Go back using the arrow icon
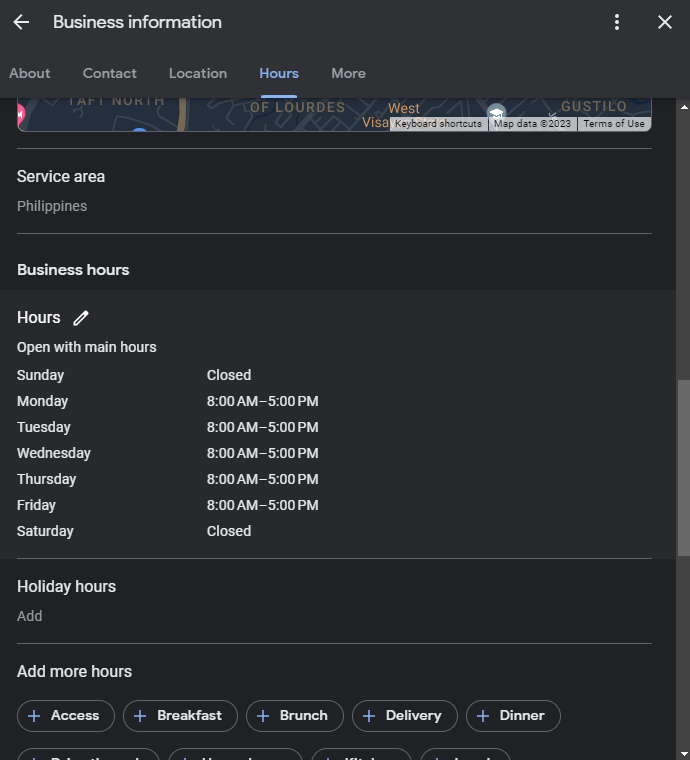The height and width of the screenshot is (760, 690). click(21, 22)
